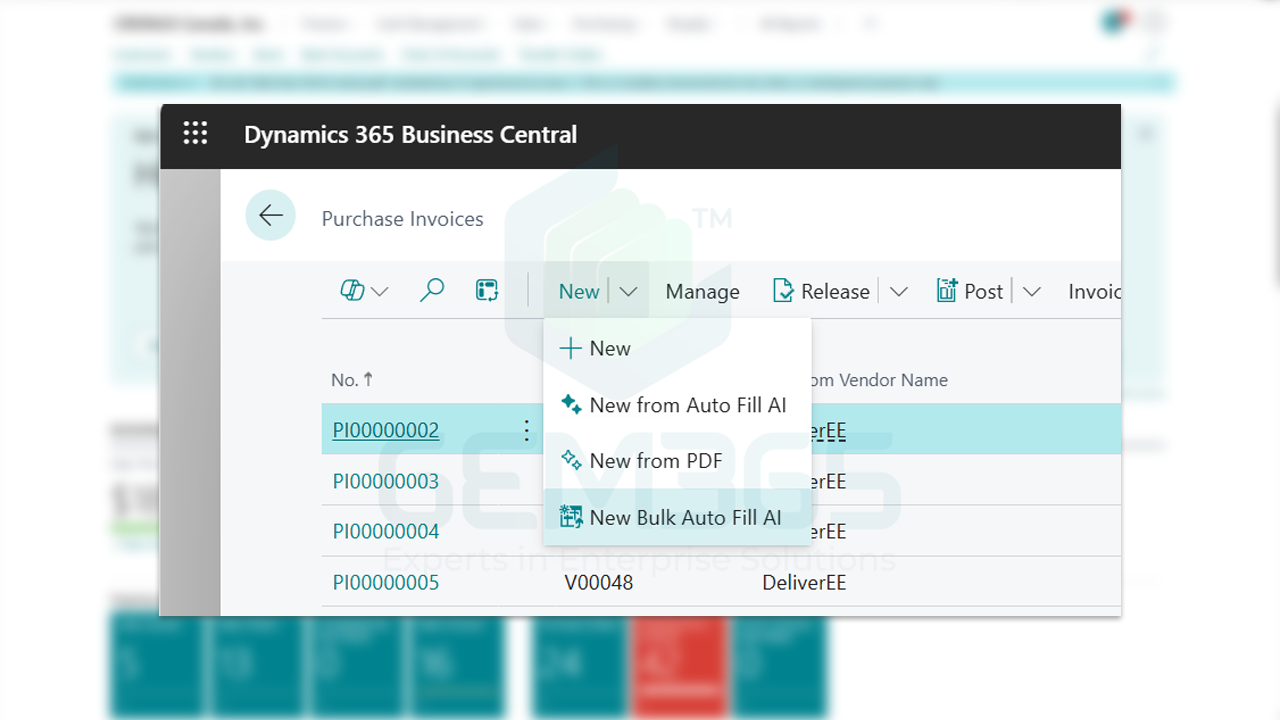1280x720 pixels.
Task: Click vendor number V00048 cell
Action: [x=599, y=583]
